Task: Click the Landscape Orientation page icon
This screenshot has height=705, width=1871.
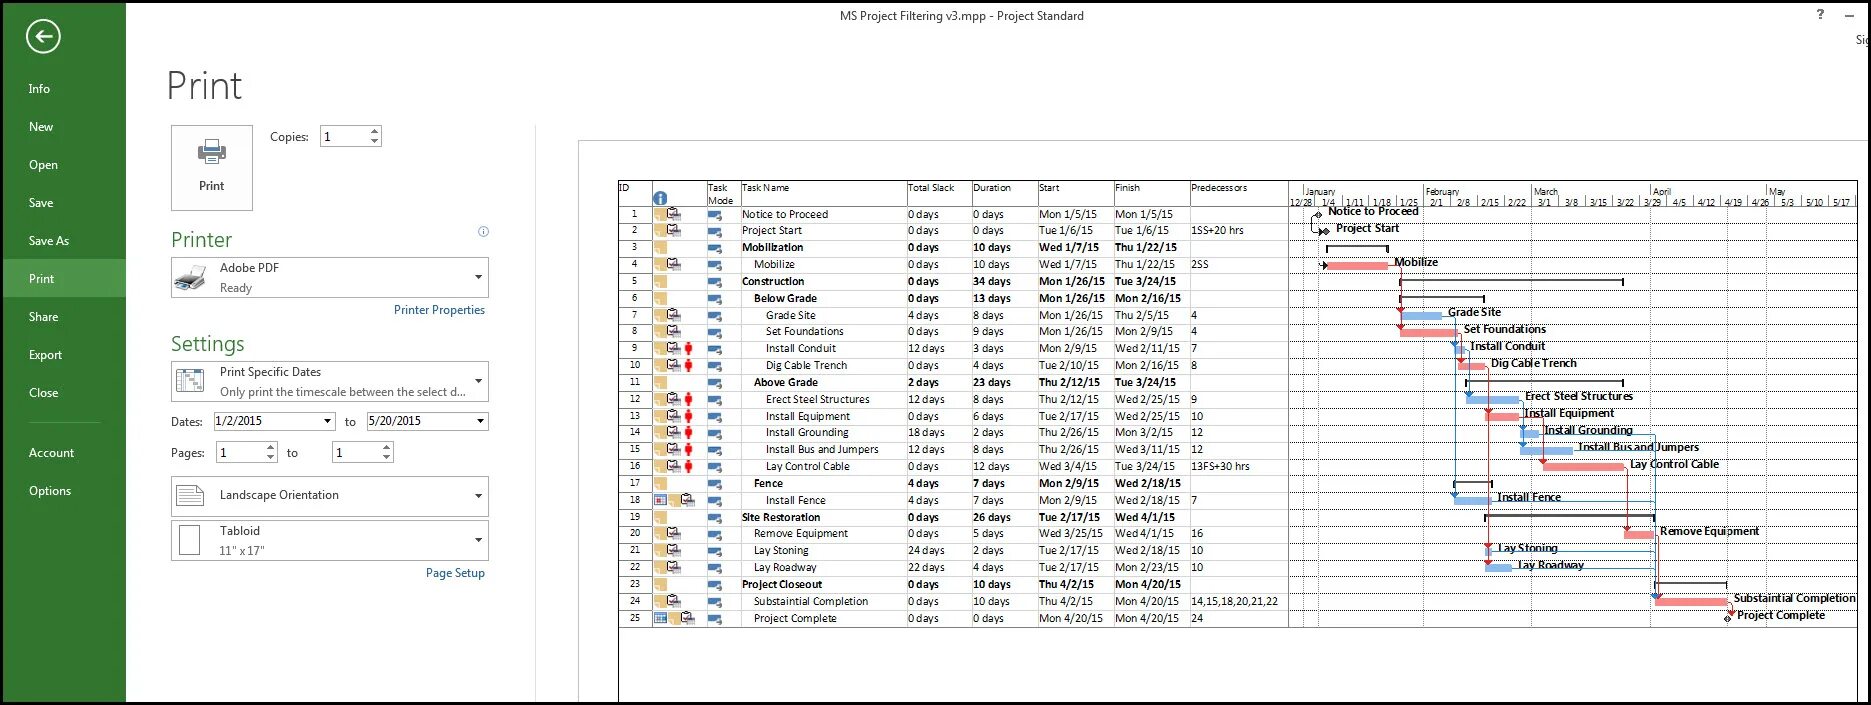Action: [x=190, y=495]
